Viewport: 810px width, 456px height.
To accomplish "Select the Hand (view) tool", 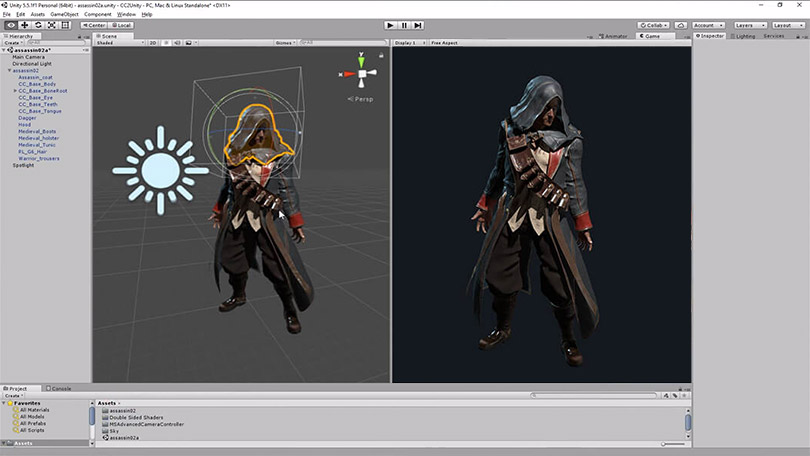I will tap(11, 25).
